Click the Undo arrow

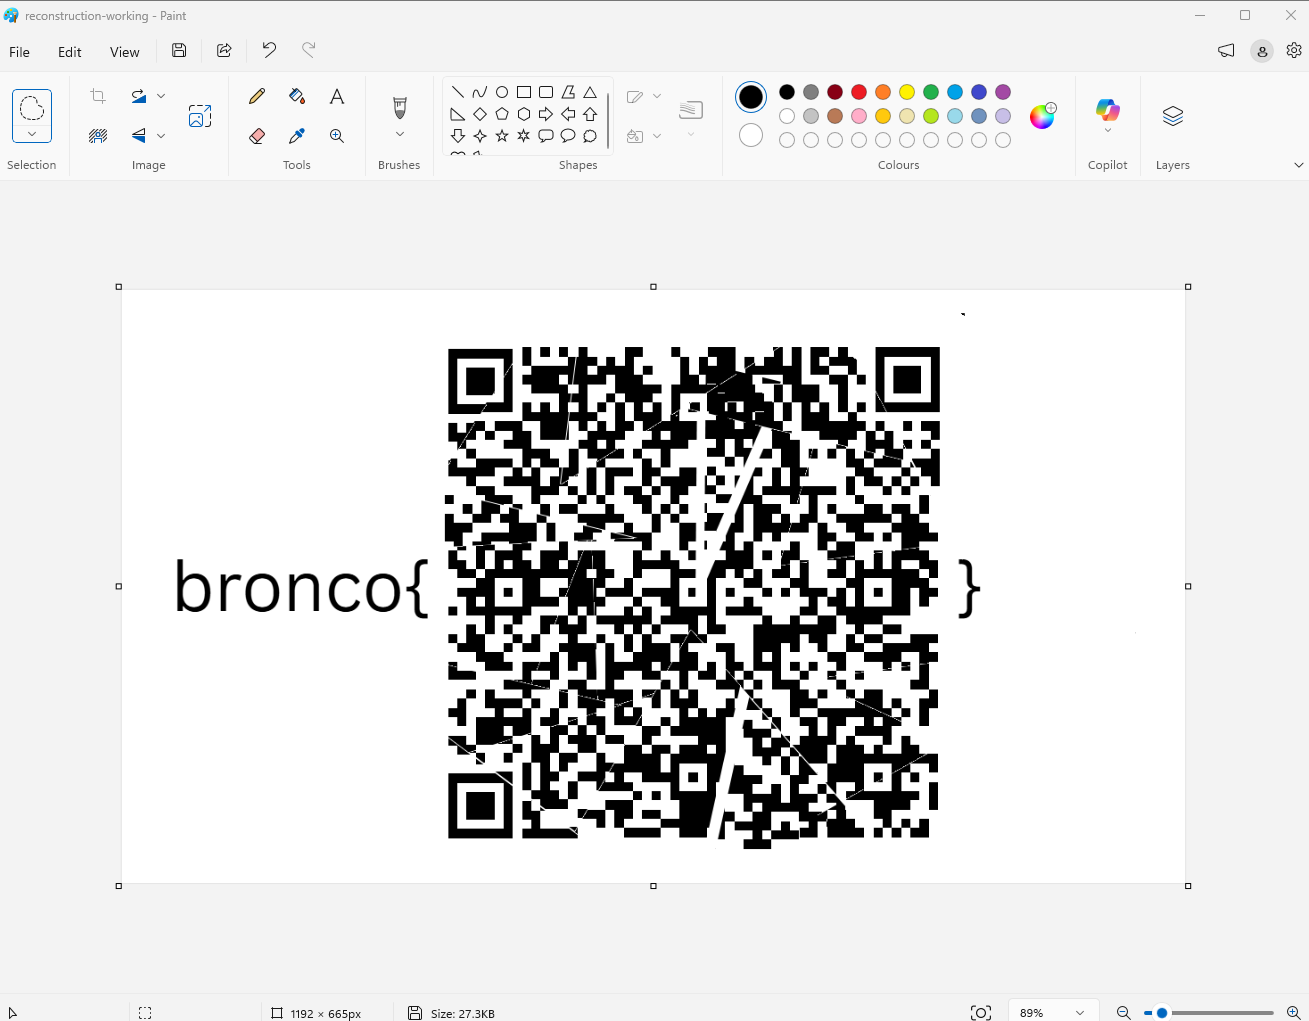(269, 50)
